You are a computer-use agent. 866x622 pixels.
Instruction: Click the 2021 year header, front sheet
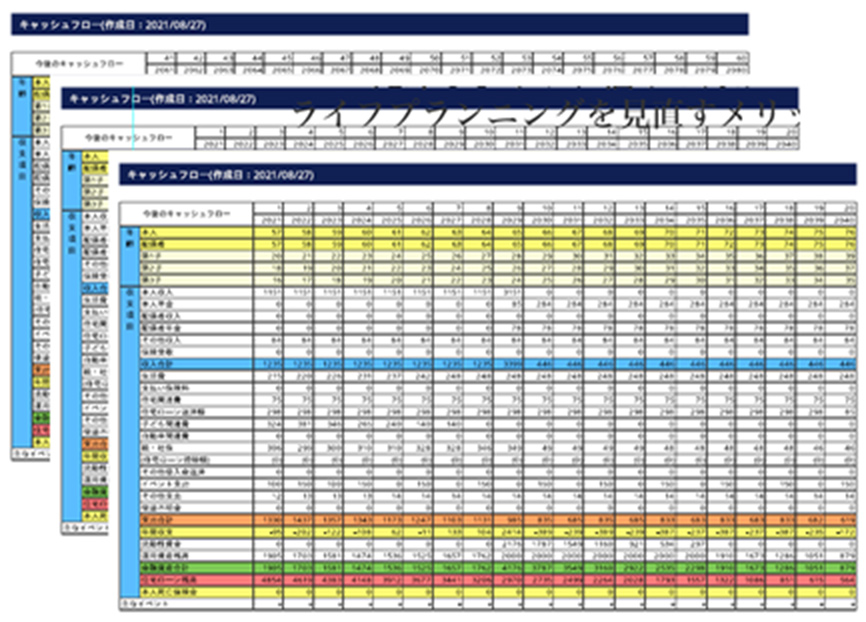tap(268, 220)
